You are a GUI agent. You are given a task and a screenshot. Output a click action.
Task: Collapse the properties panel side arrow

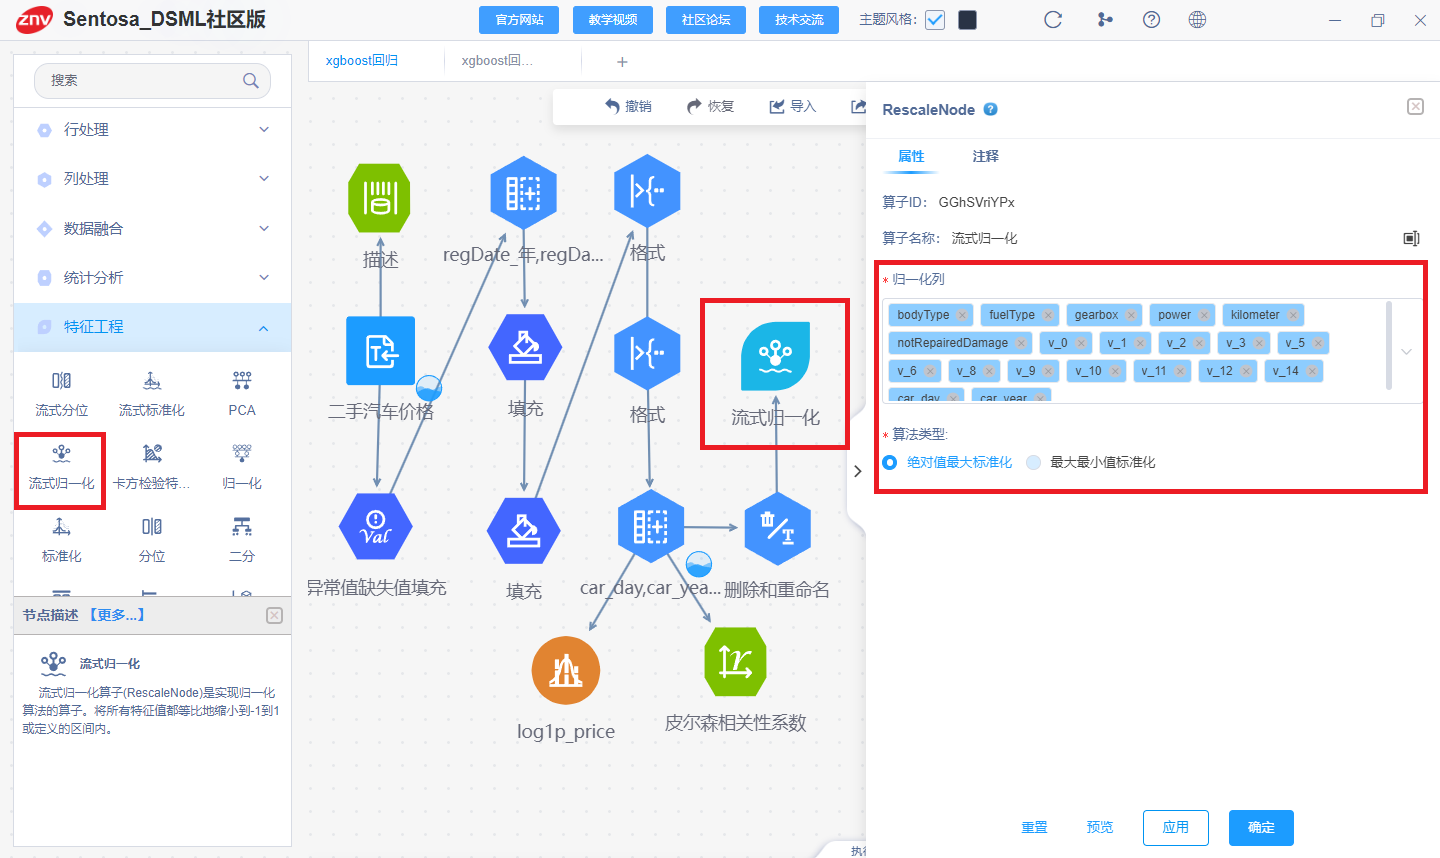click(x=857, y=471)
